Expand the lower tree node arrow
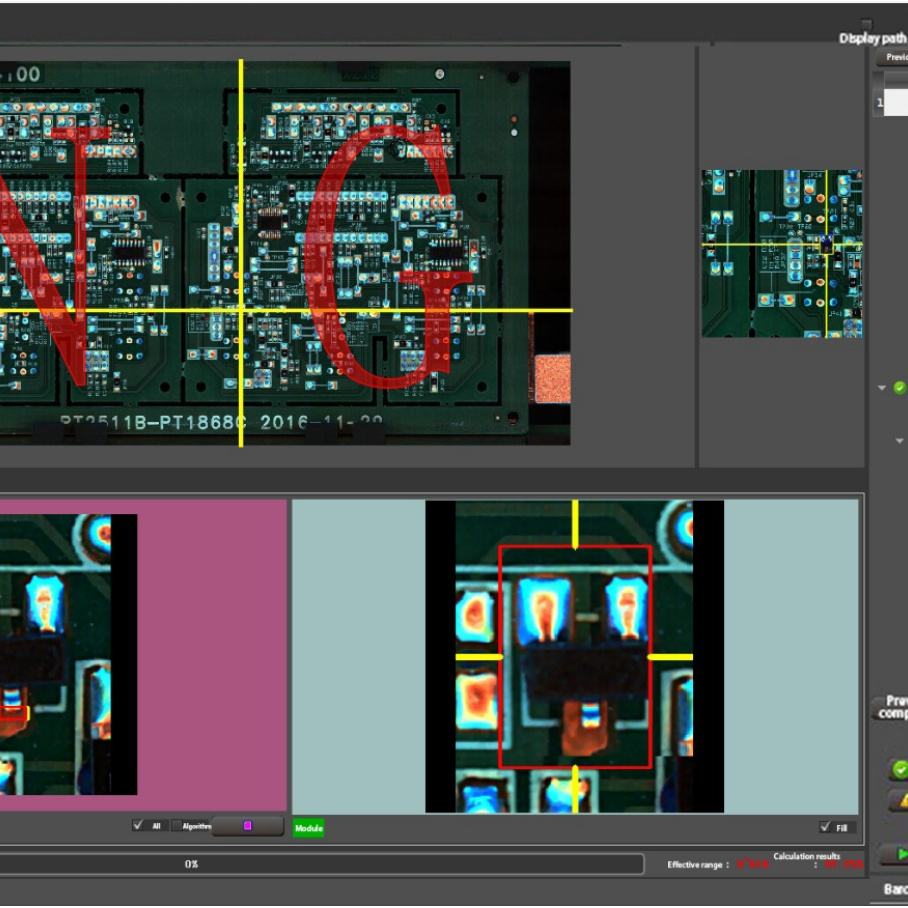 click(x=898, y=440)
